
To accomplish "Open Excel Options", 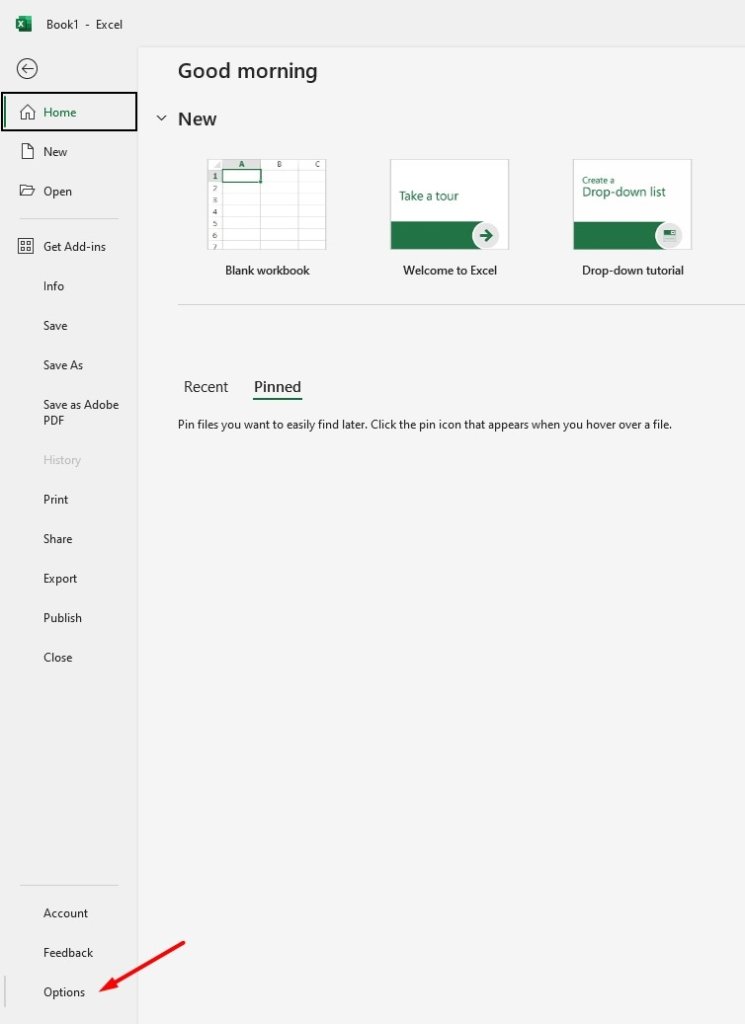I will tap(64, 992).
